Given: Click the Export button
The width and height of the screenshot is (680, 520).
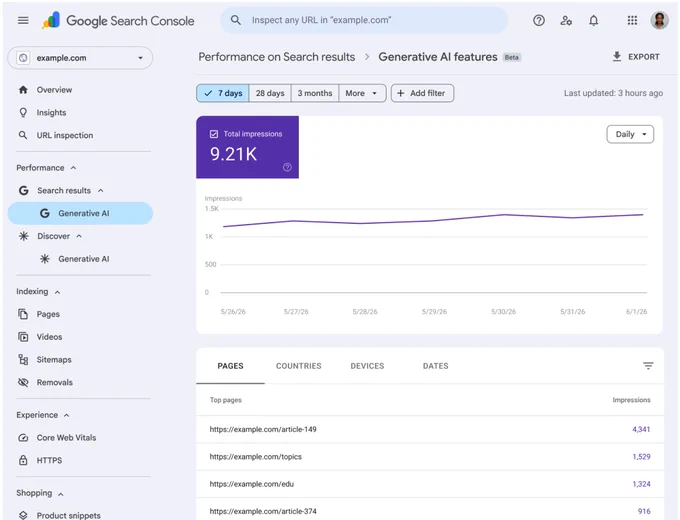Looking at the screenshot, I should pyautogui.click(x=636, y=57).
